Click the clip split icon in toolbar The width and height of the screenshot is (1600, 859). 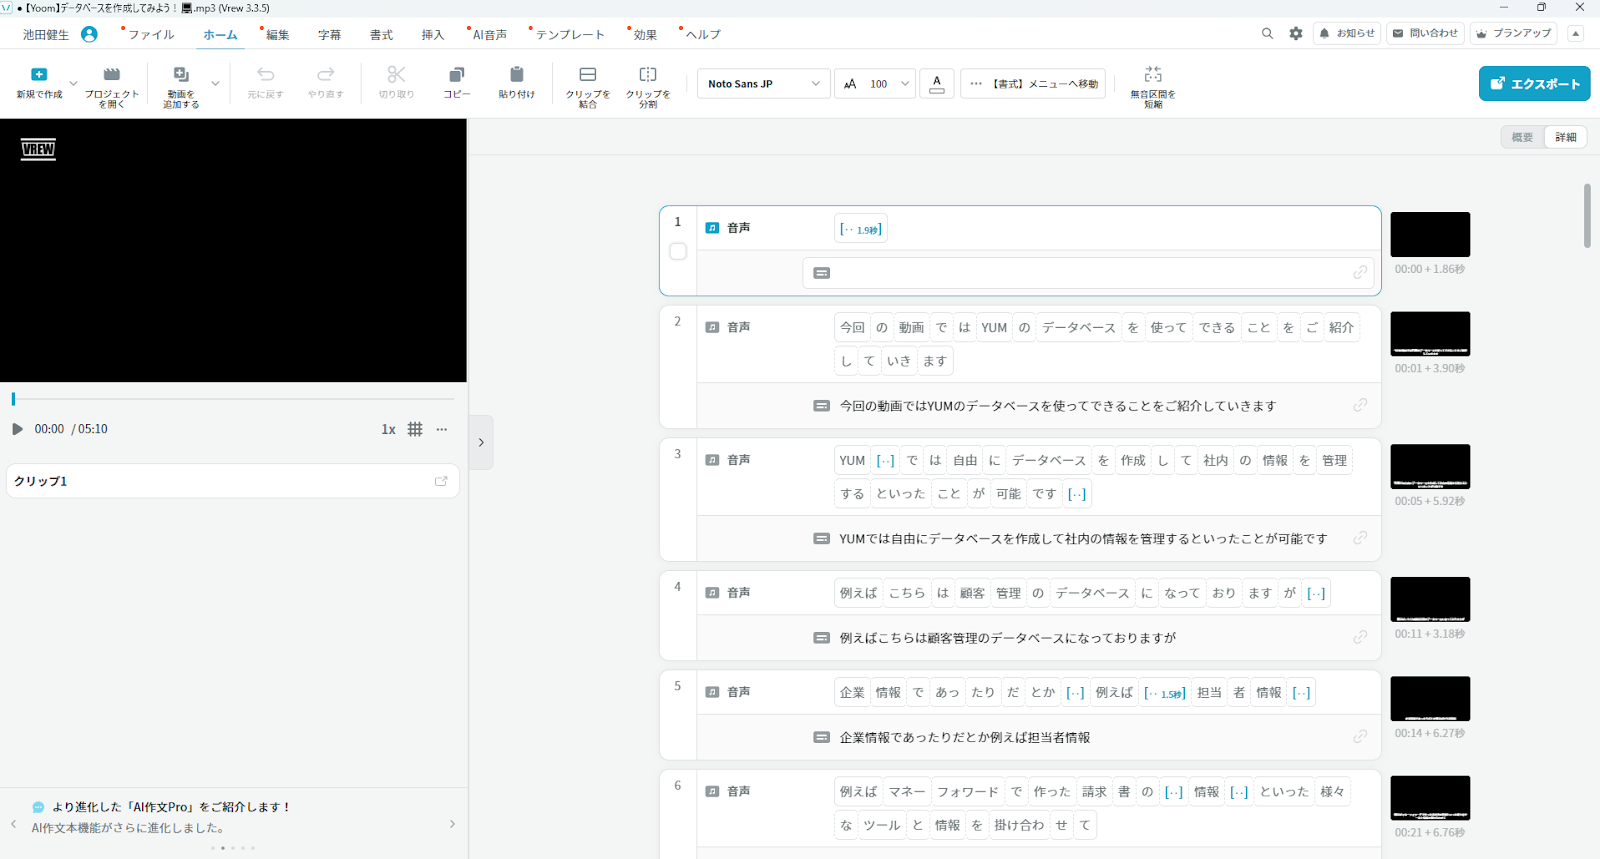[648, 75]
